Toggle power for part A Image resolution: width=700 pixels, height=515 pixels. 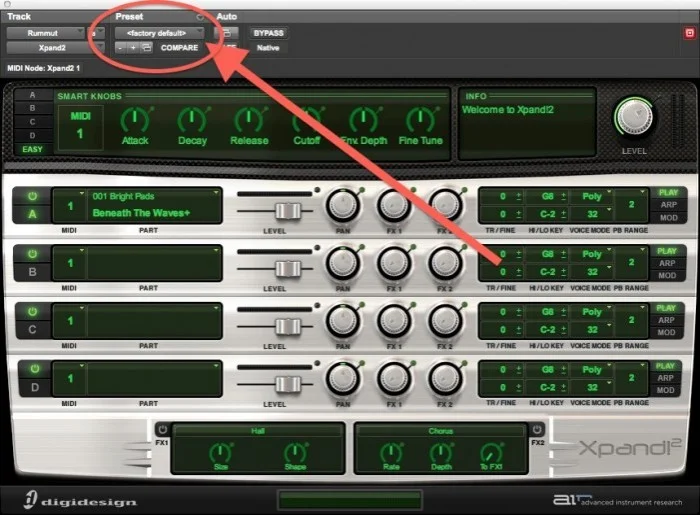coord(32,196)
